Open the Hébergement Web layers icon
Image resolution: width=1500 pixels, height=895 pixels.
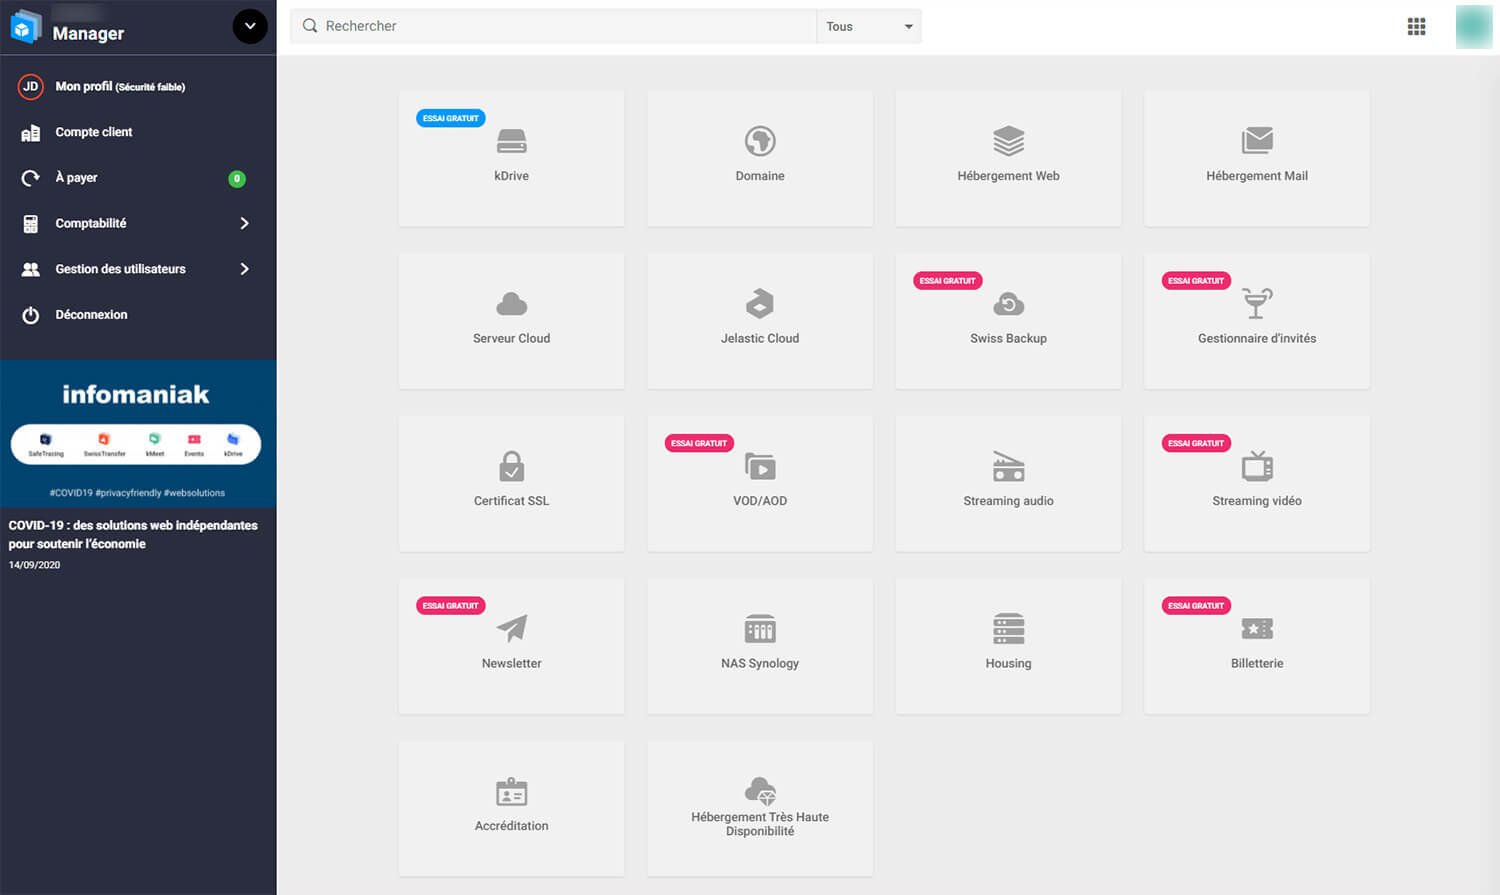point(1008,141)
